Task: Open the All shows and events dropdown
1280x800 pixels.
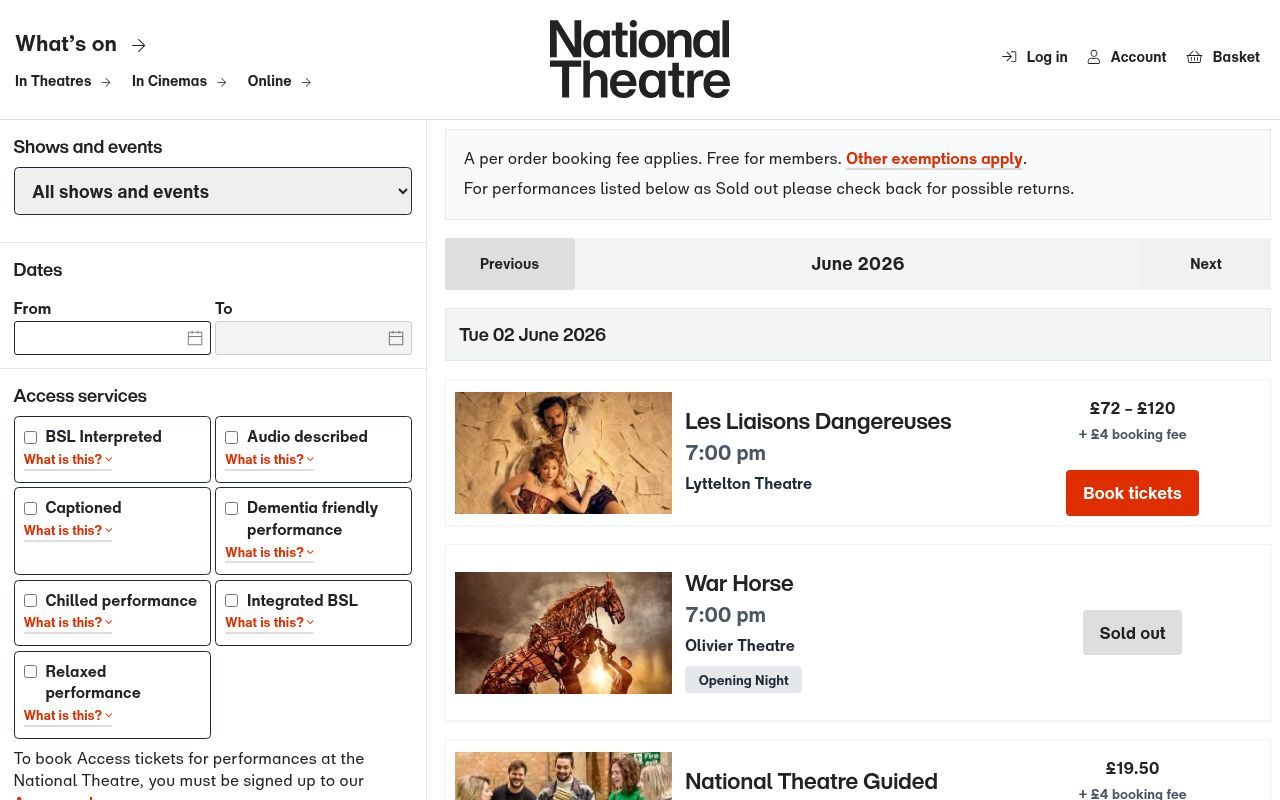Action: click(x=212, y=191)
